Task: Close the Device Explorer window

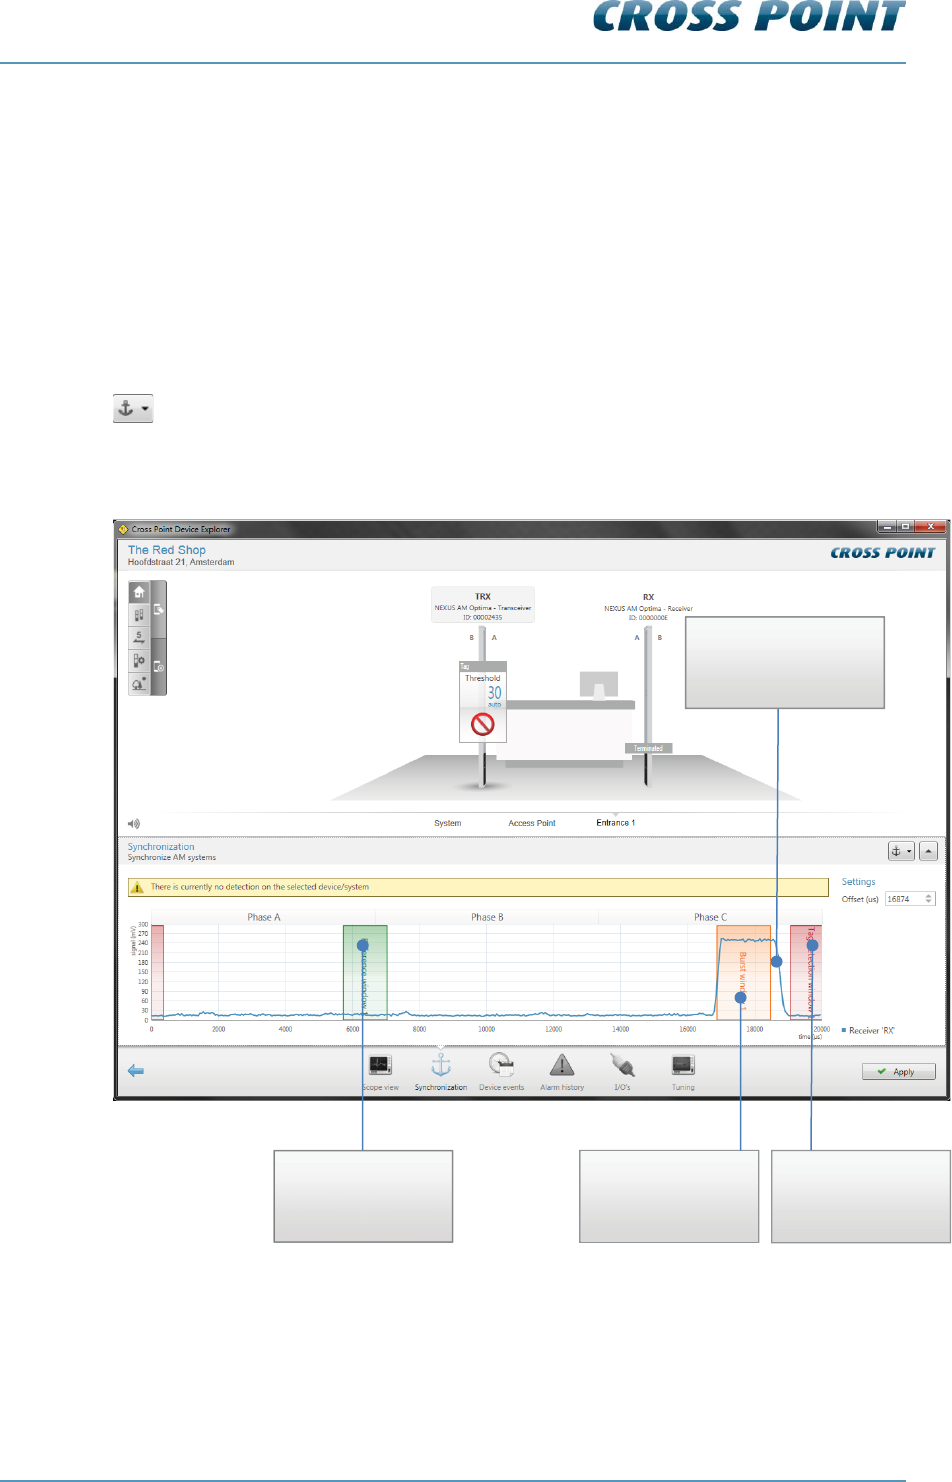Action: 931,527
